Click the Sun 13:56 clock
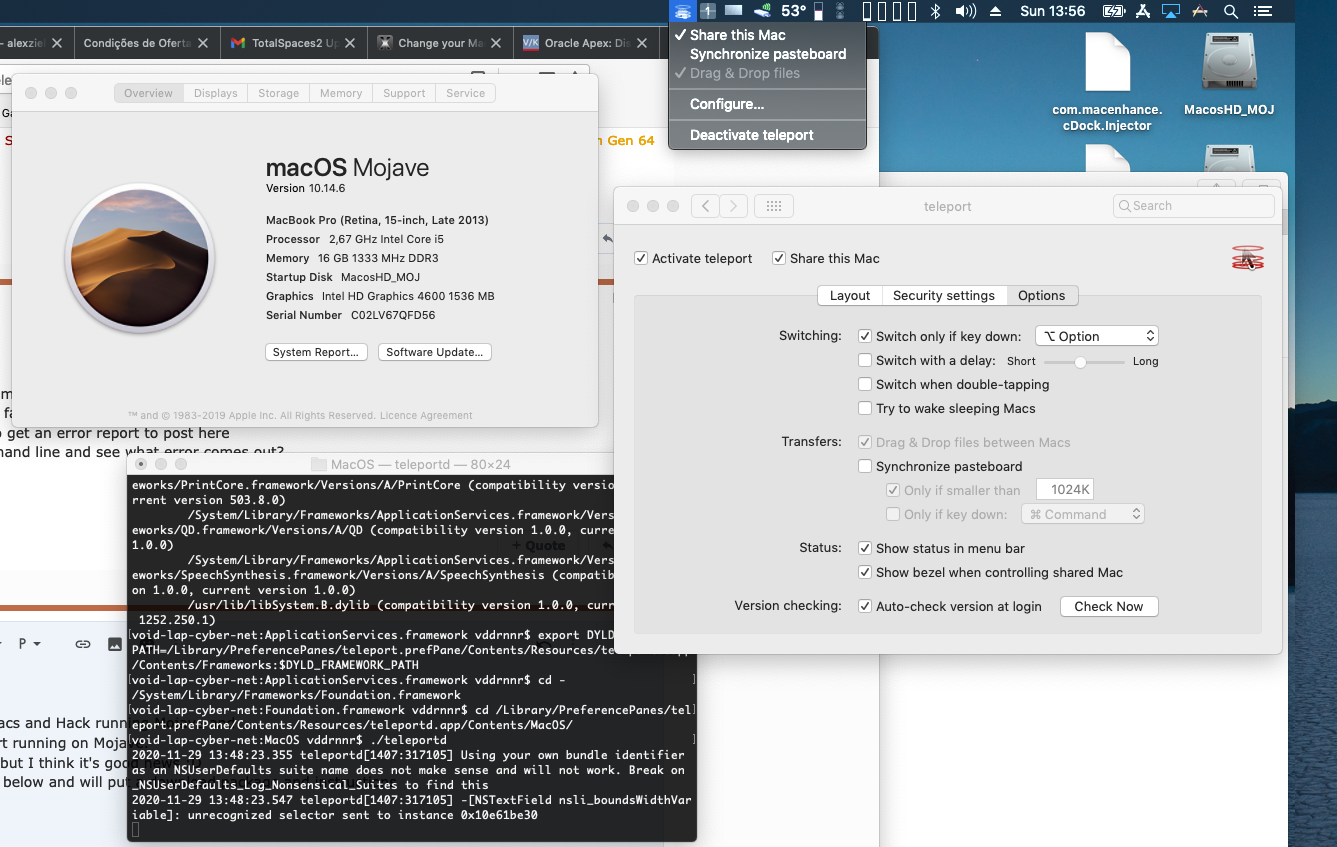Screen dimensions: 1337x847 (1052, 11)
